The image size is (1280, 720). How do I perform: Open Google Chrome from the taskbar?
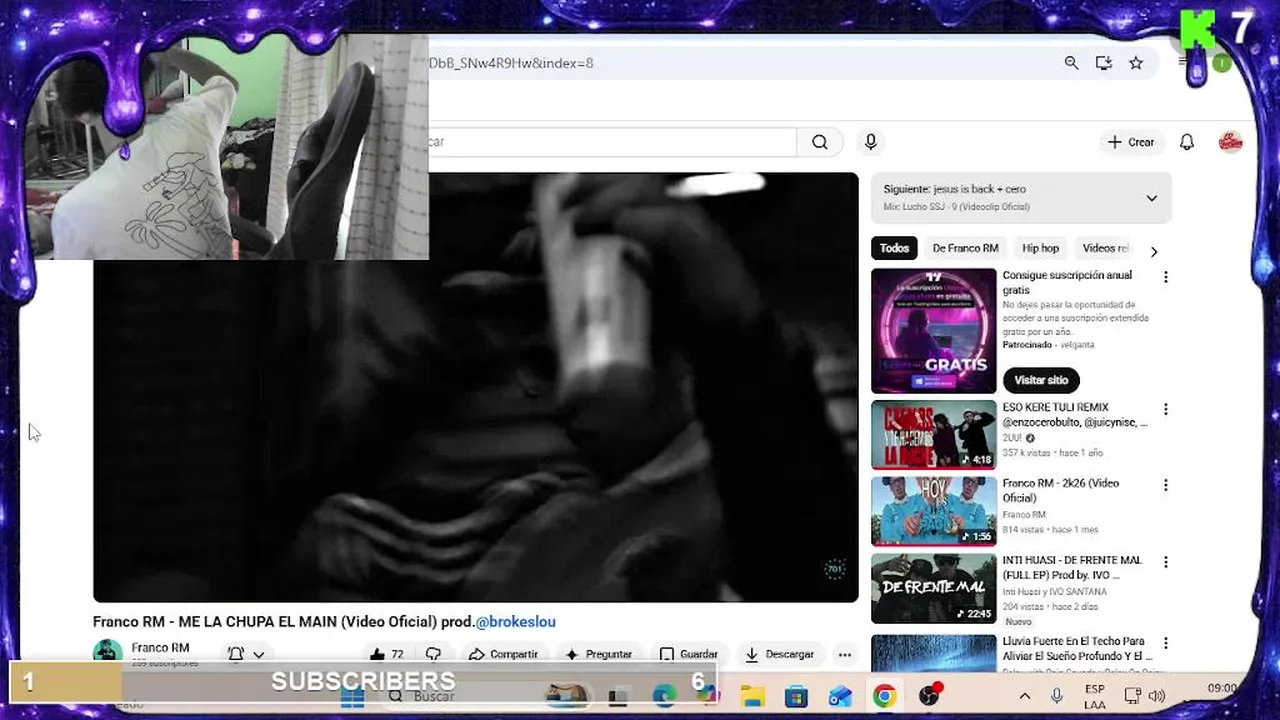[x=884, y=696]
